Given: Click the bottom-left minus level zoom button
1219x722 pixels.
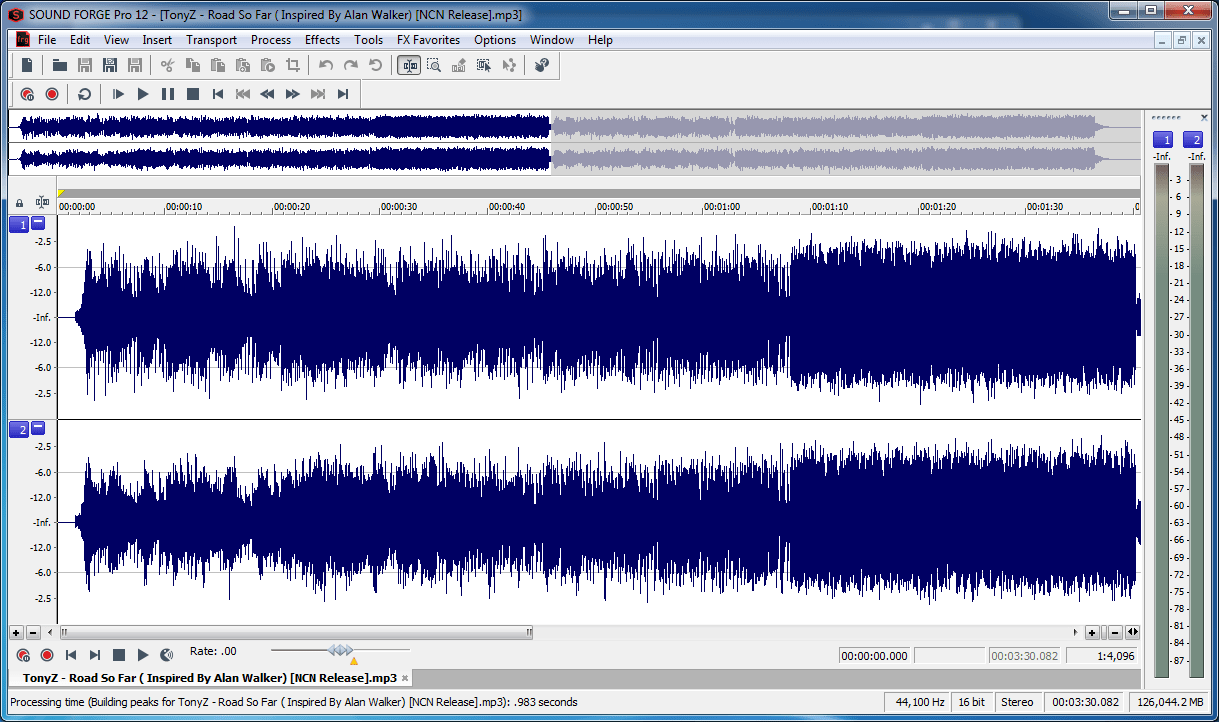Looking at the screenshot, I should 33,633.
